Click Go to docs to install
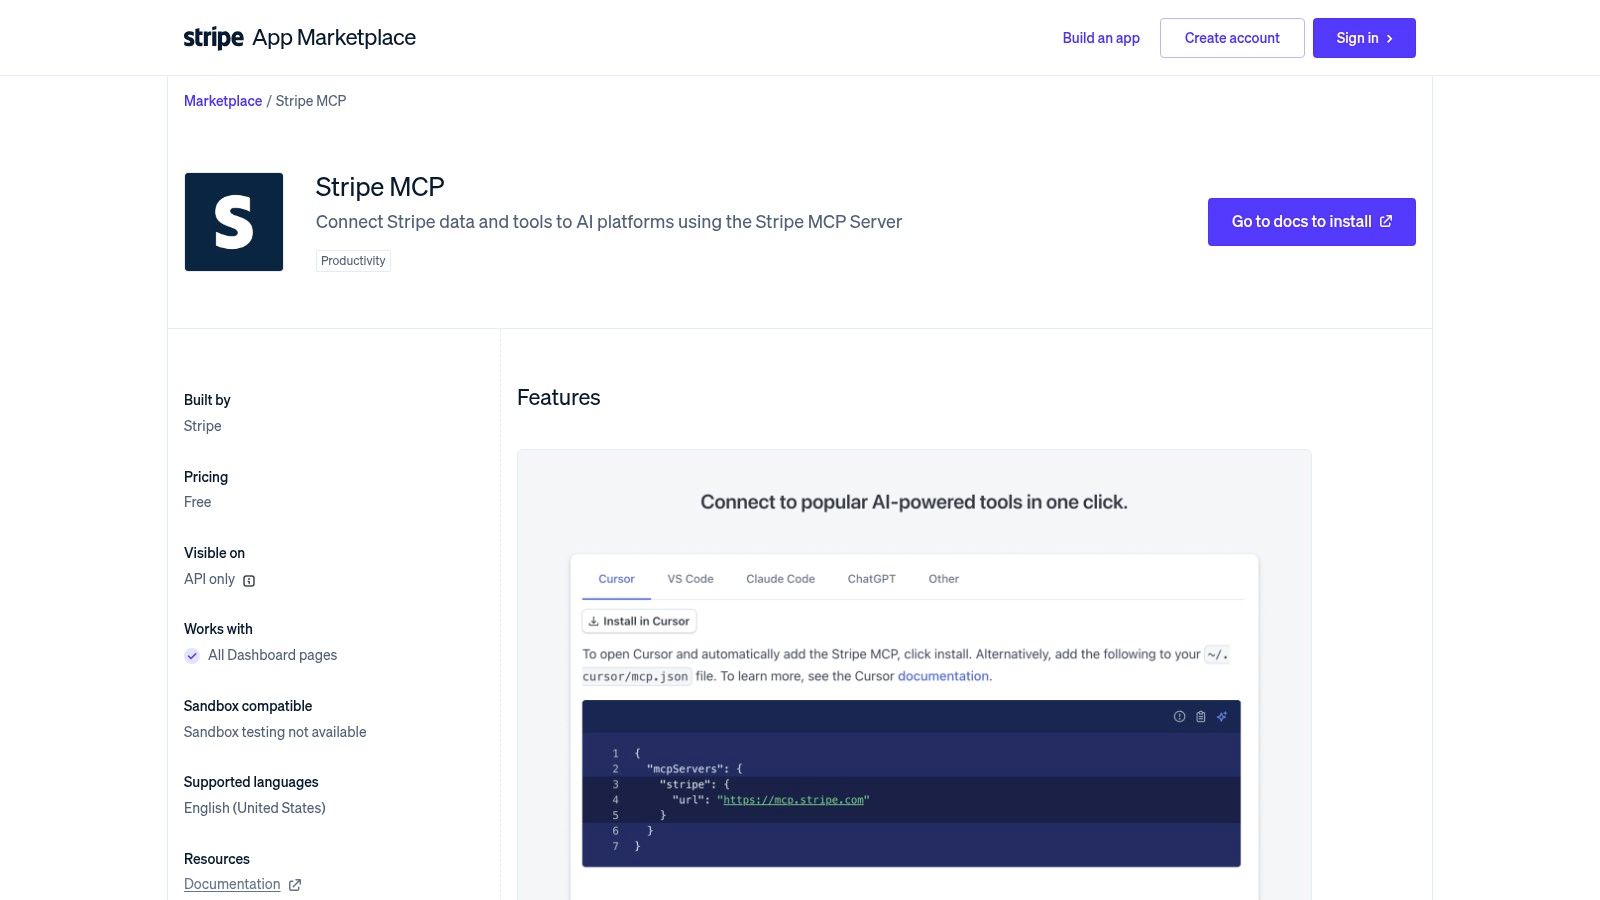Image resolution: width=1600 pixels, height=900 pixels. pyautogui.click(x=1311, y=222)
